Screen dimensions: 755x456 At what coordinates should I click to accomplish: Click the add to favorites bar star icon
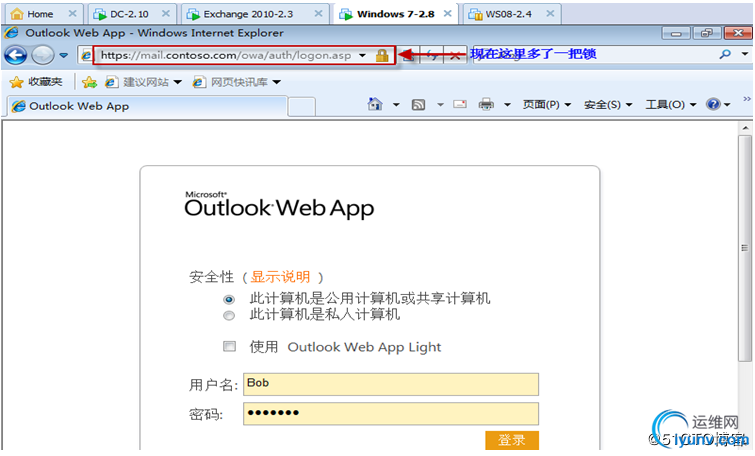click(x=89, y=82)
